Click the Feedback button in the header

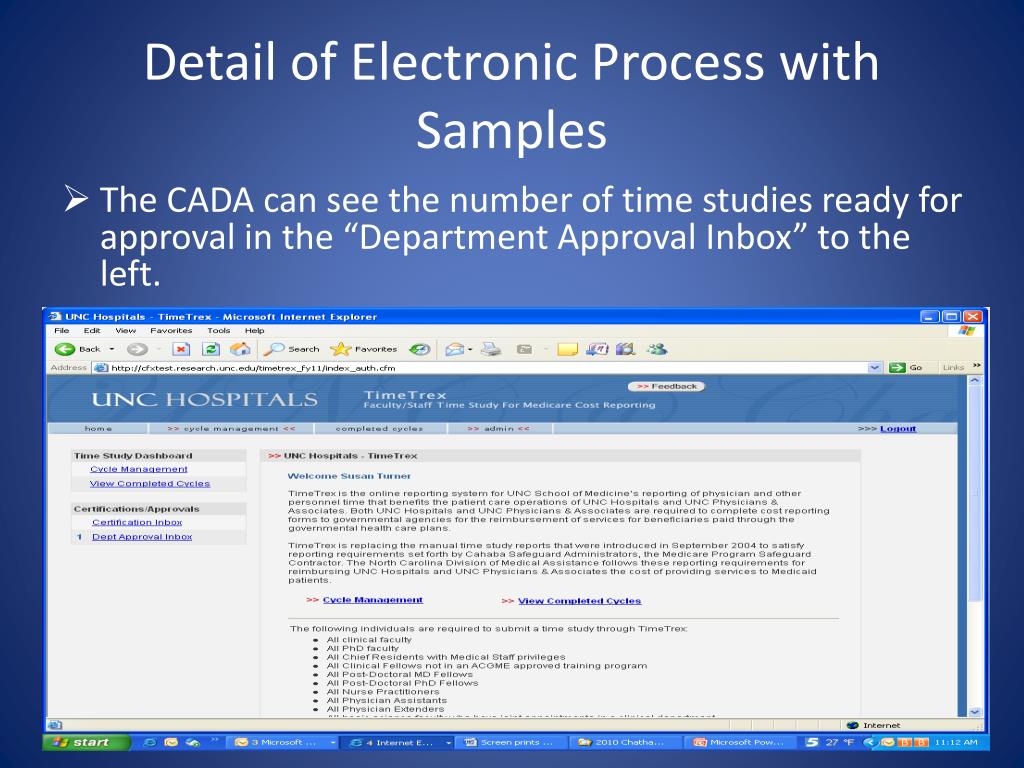click(667, 387)
